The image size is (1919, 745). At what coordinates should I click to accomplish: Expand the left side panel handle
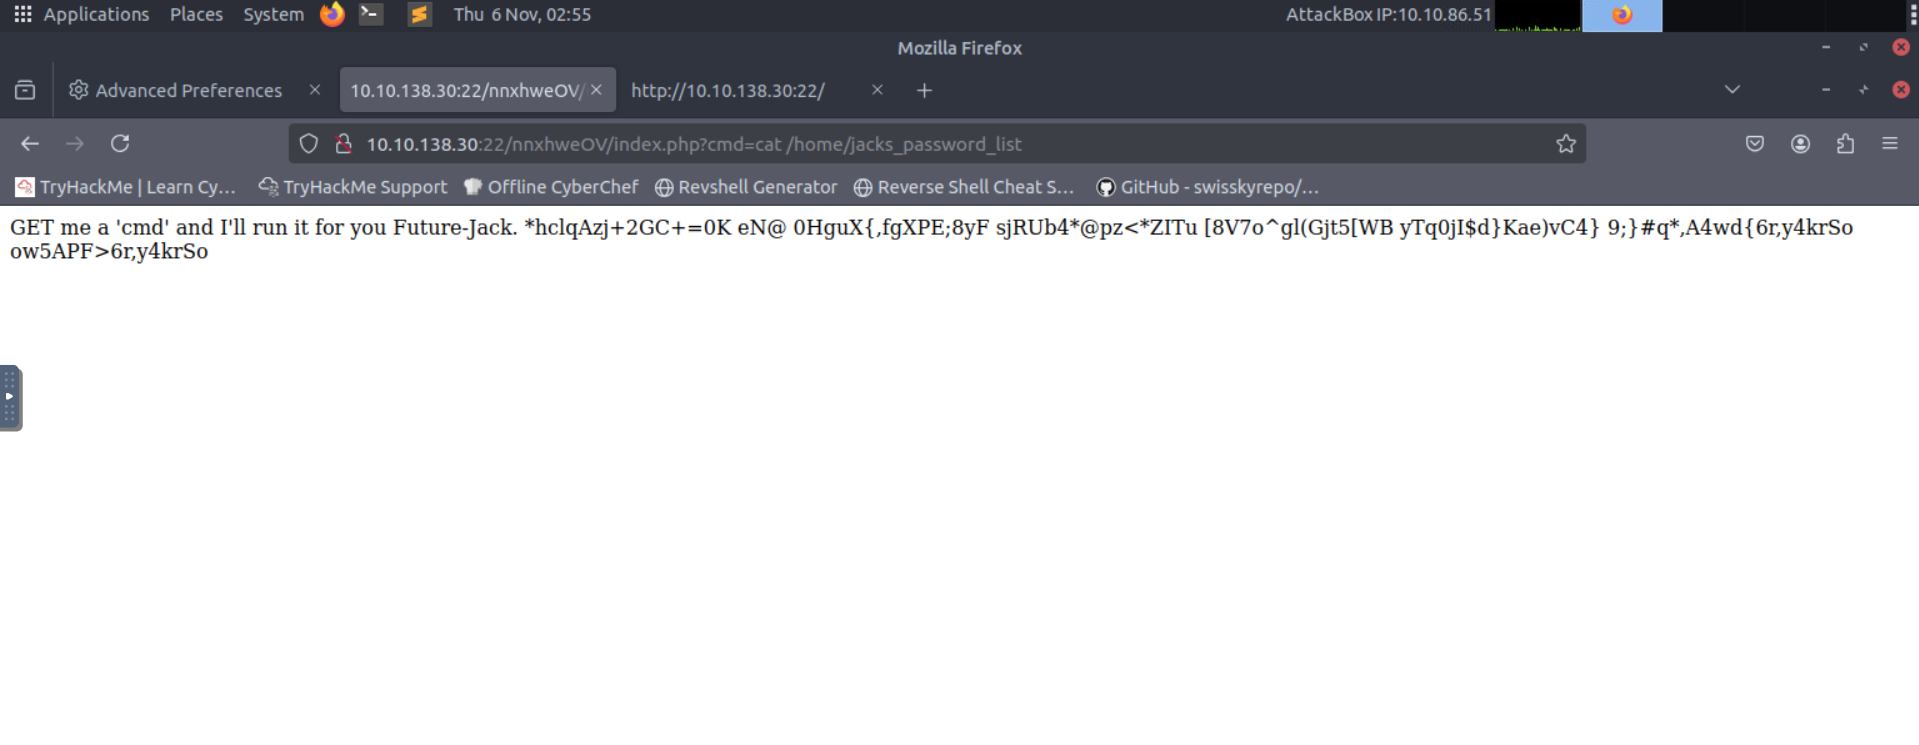(x=10, y=397)
